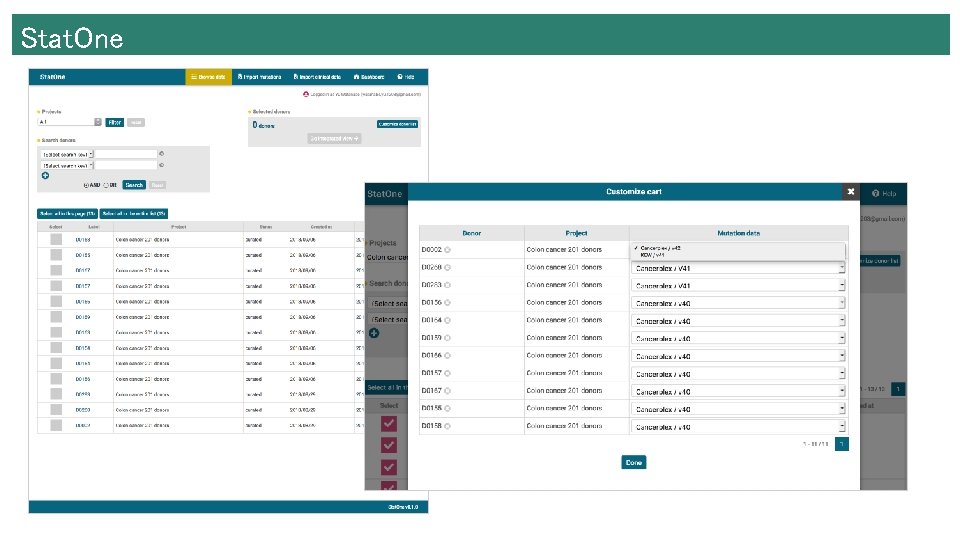
Task: Click the gray Reset button beside Search
Action: pos(157,185)
